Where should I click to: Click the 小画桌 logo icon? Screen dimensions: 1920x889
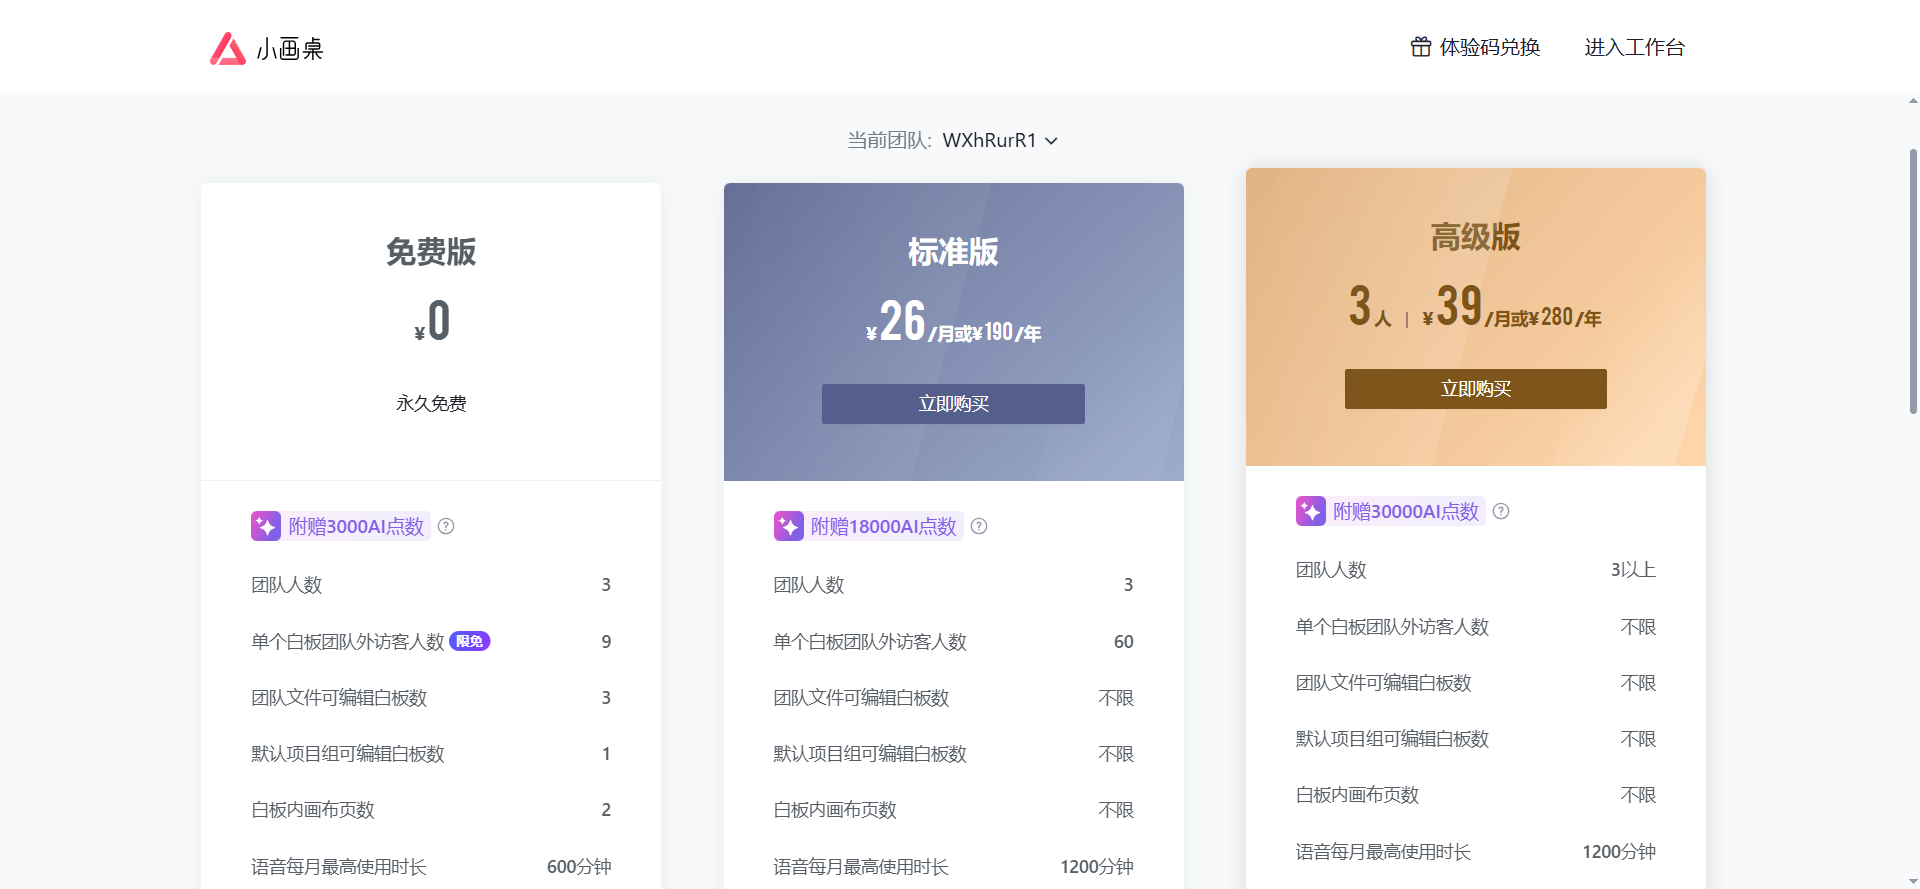(228, 48)
